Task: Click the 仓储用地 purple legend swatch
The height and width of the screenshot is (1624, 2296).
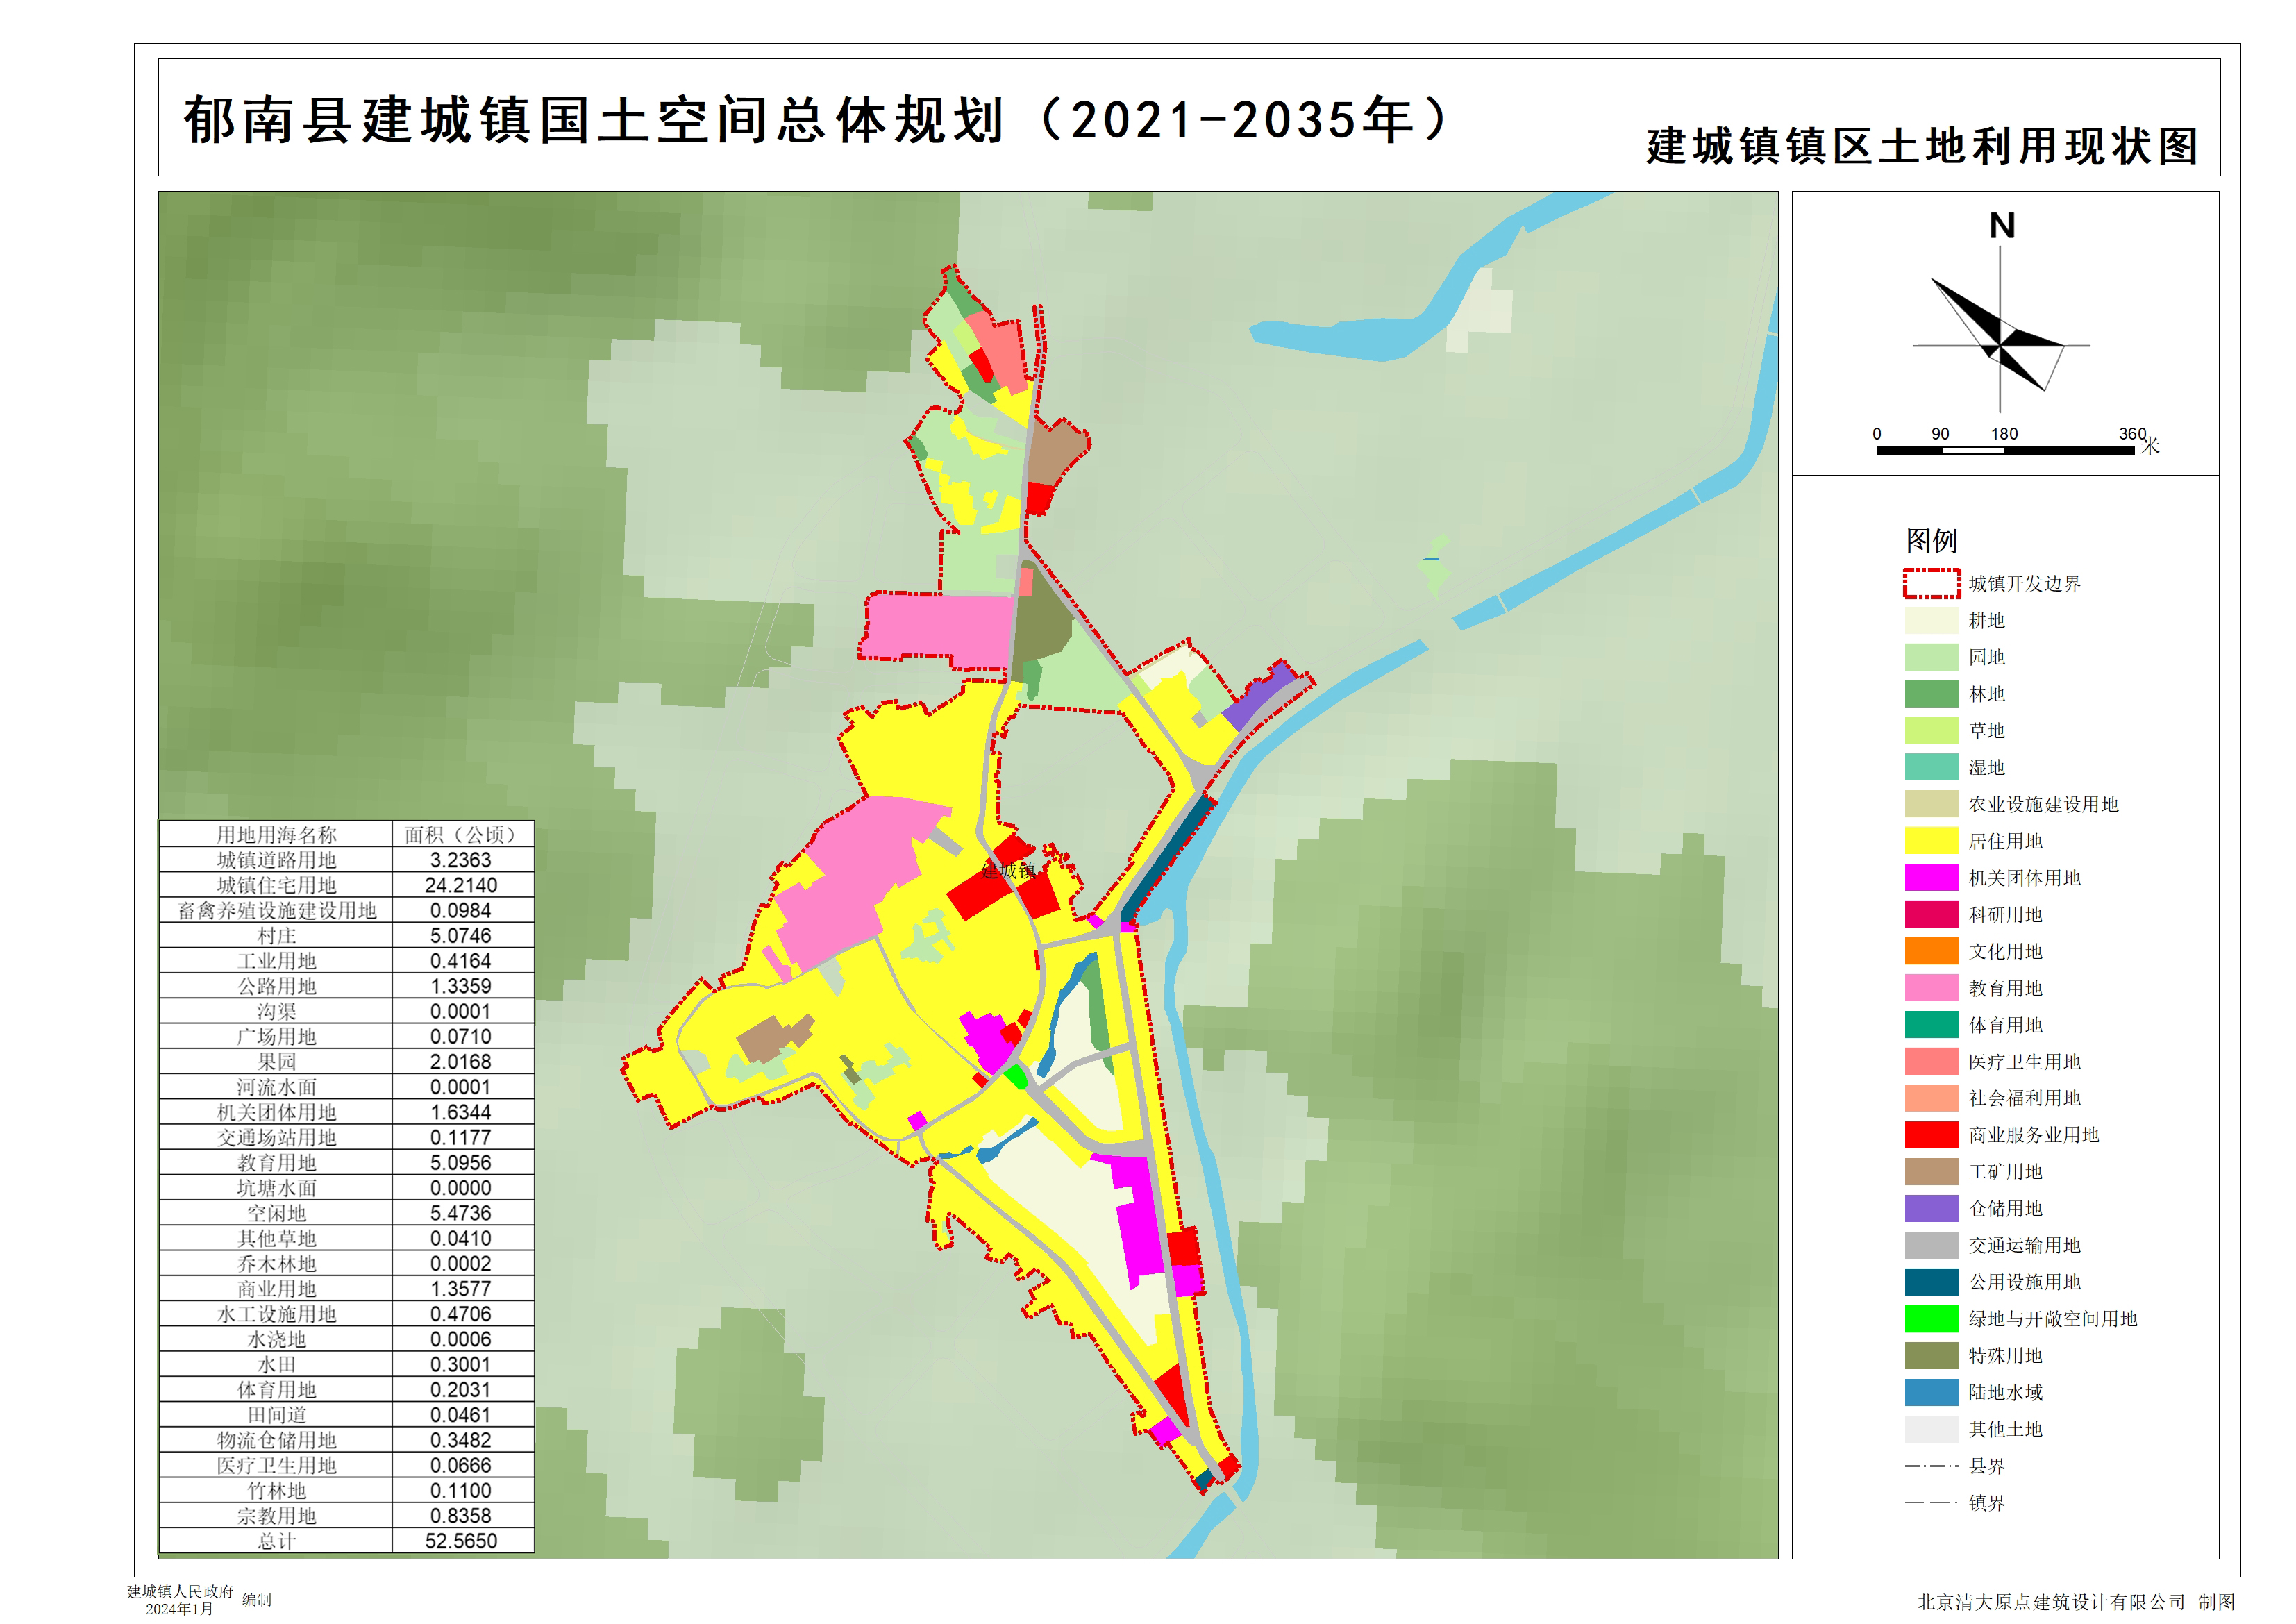Action: click(x=1931, y=1209)
